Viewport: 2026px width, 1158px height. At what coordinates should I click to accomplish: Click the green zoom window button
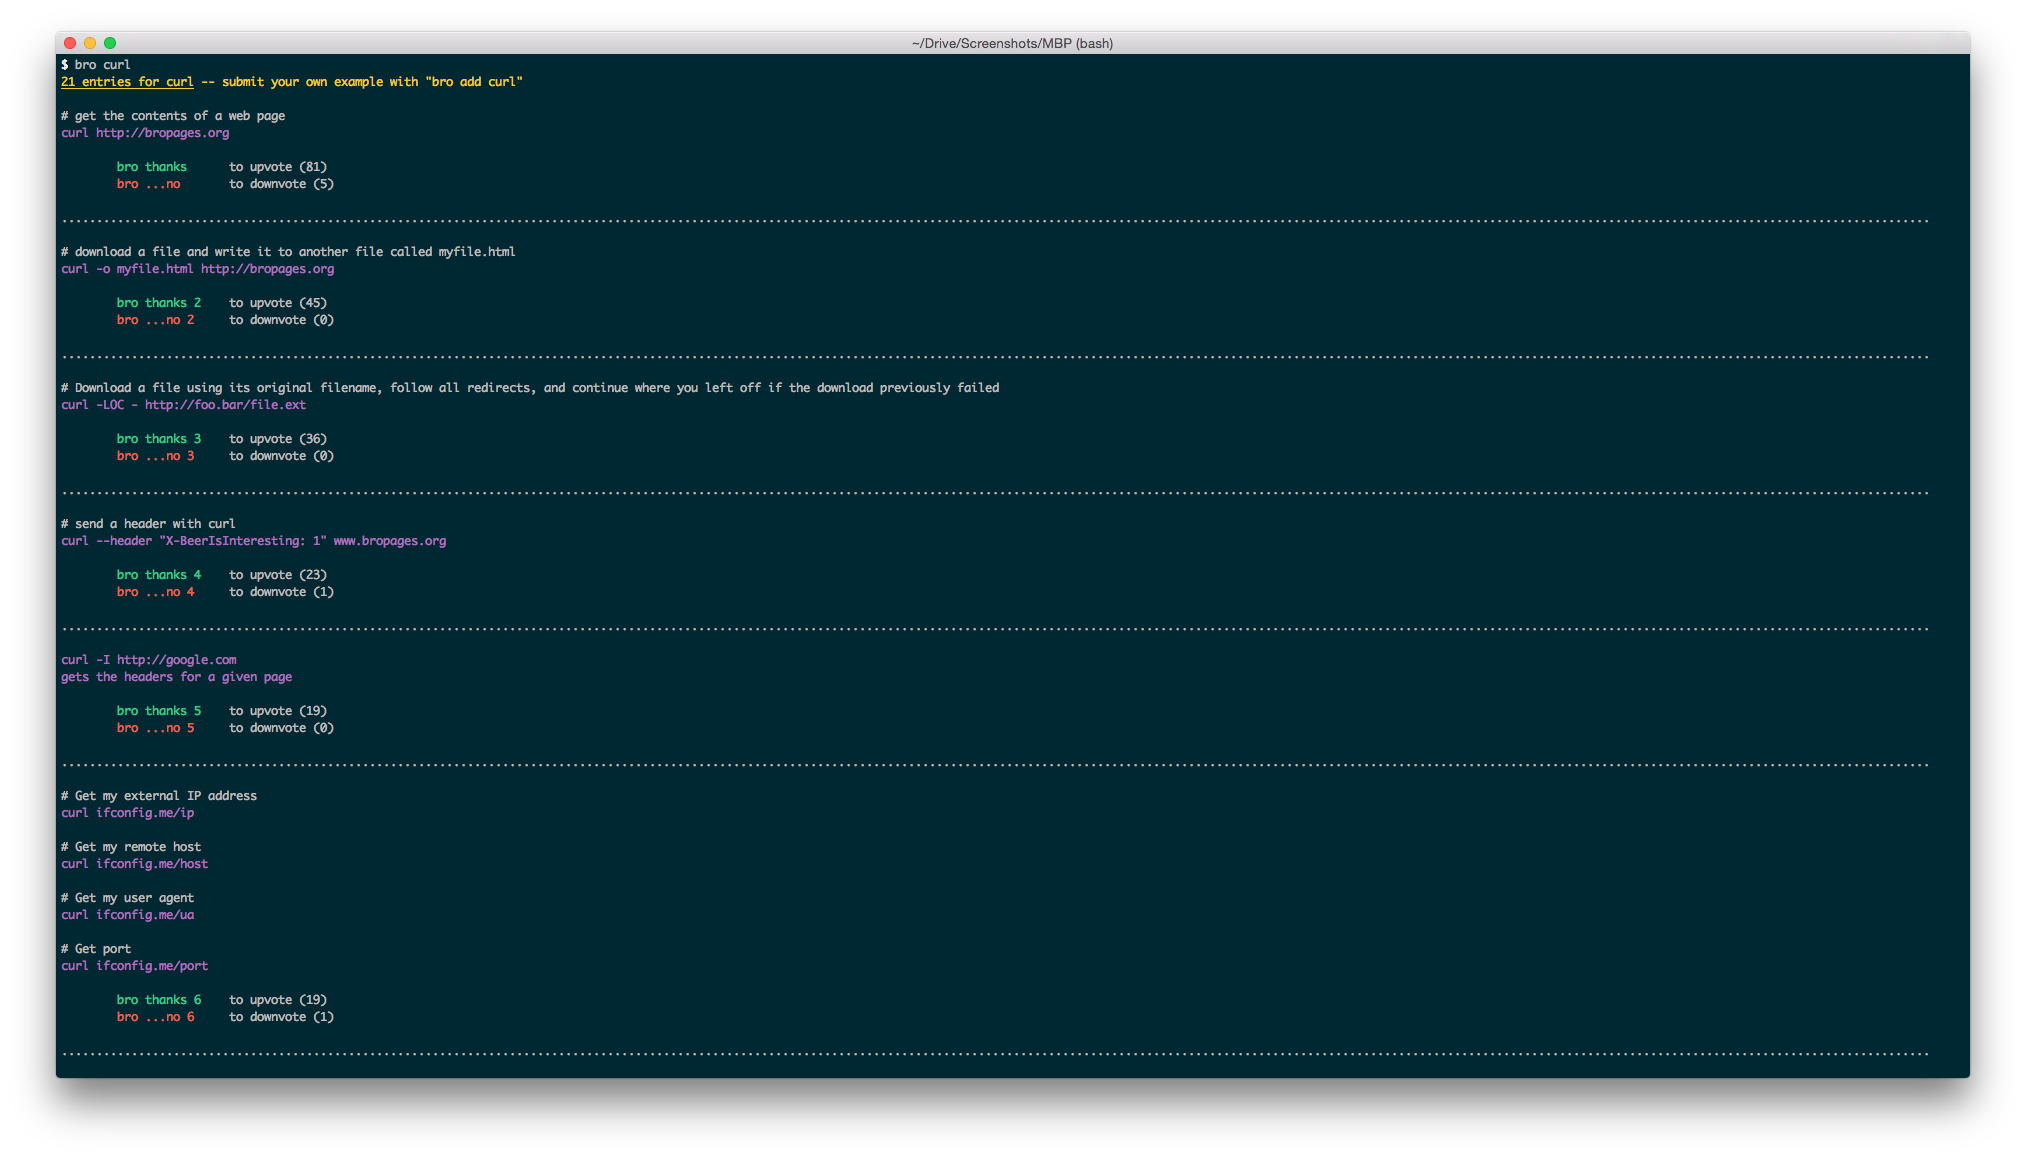110,43
